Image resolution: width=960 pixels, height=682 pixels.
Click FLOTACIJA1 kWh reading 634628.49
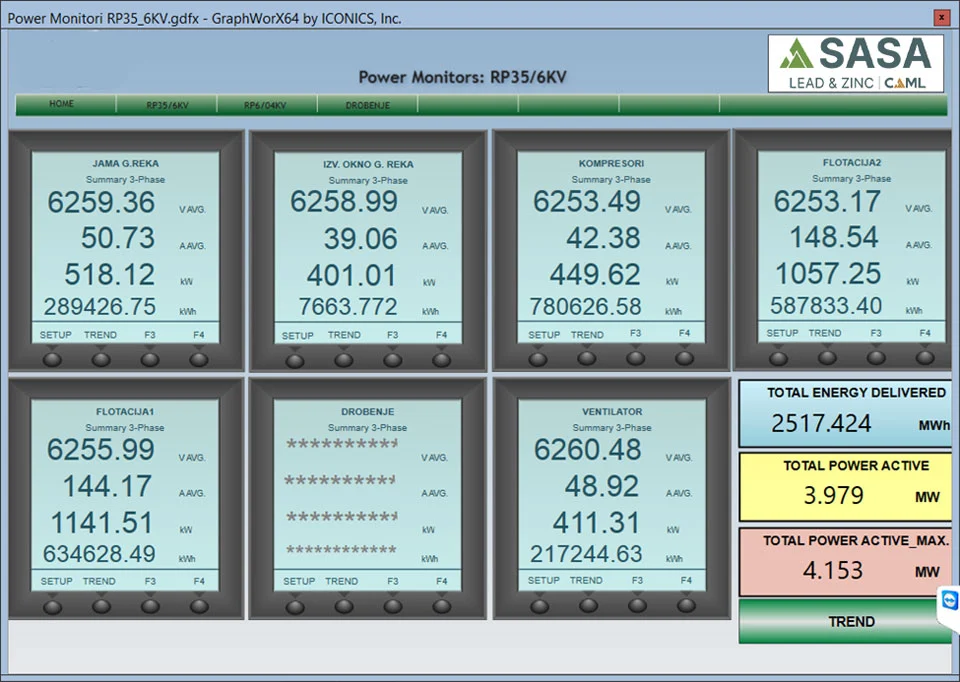point(99,554)
